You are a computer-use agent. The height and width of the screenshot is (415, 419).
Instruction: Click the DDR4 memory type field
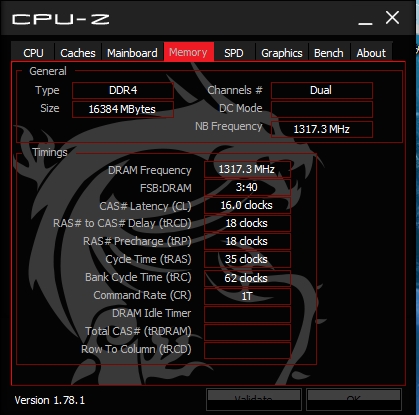coord(123,90)
